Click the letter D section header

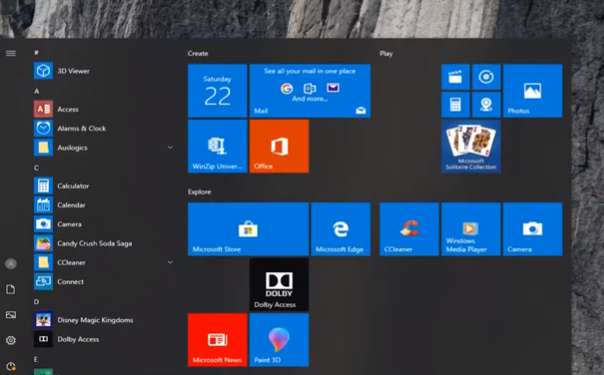coord(37,301)
